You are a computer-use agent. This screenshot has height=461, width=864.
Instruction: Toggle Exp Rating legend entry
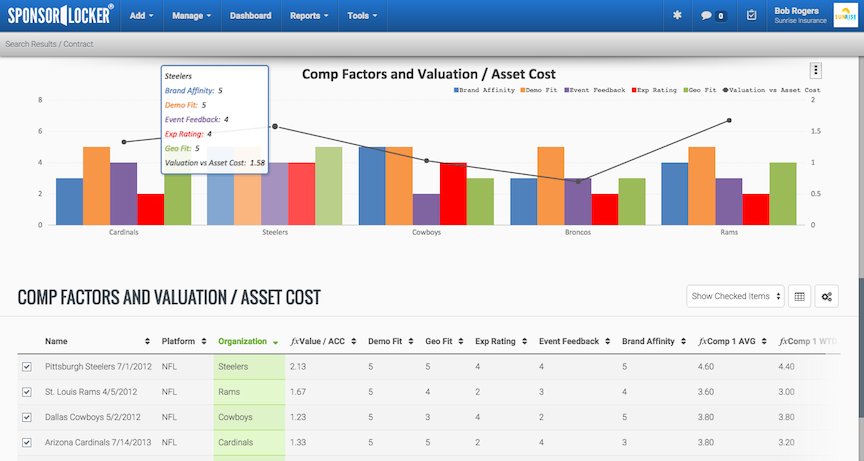654,90
